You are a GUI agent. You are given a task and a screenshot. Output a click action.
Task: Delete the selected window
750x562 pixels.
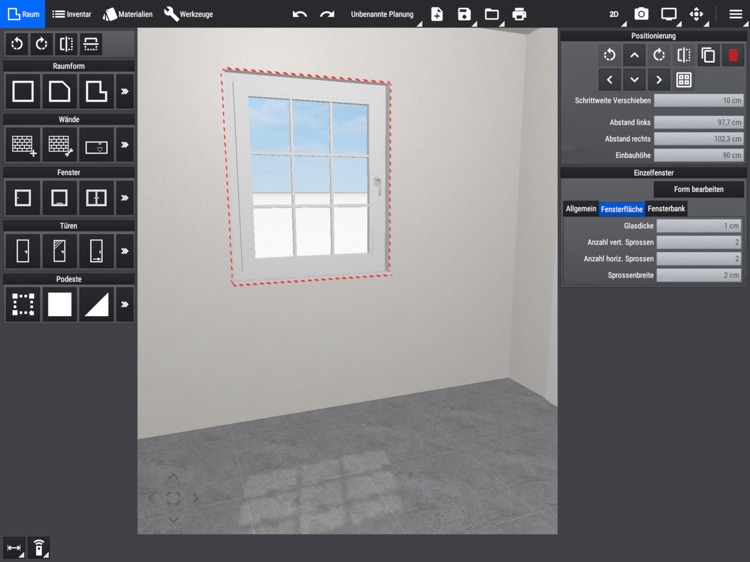click(733, 55)
